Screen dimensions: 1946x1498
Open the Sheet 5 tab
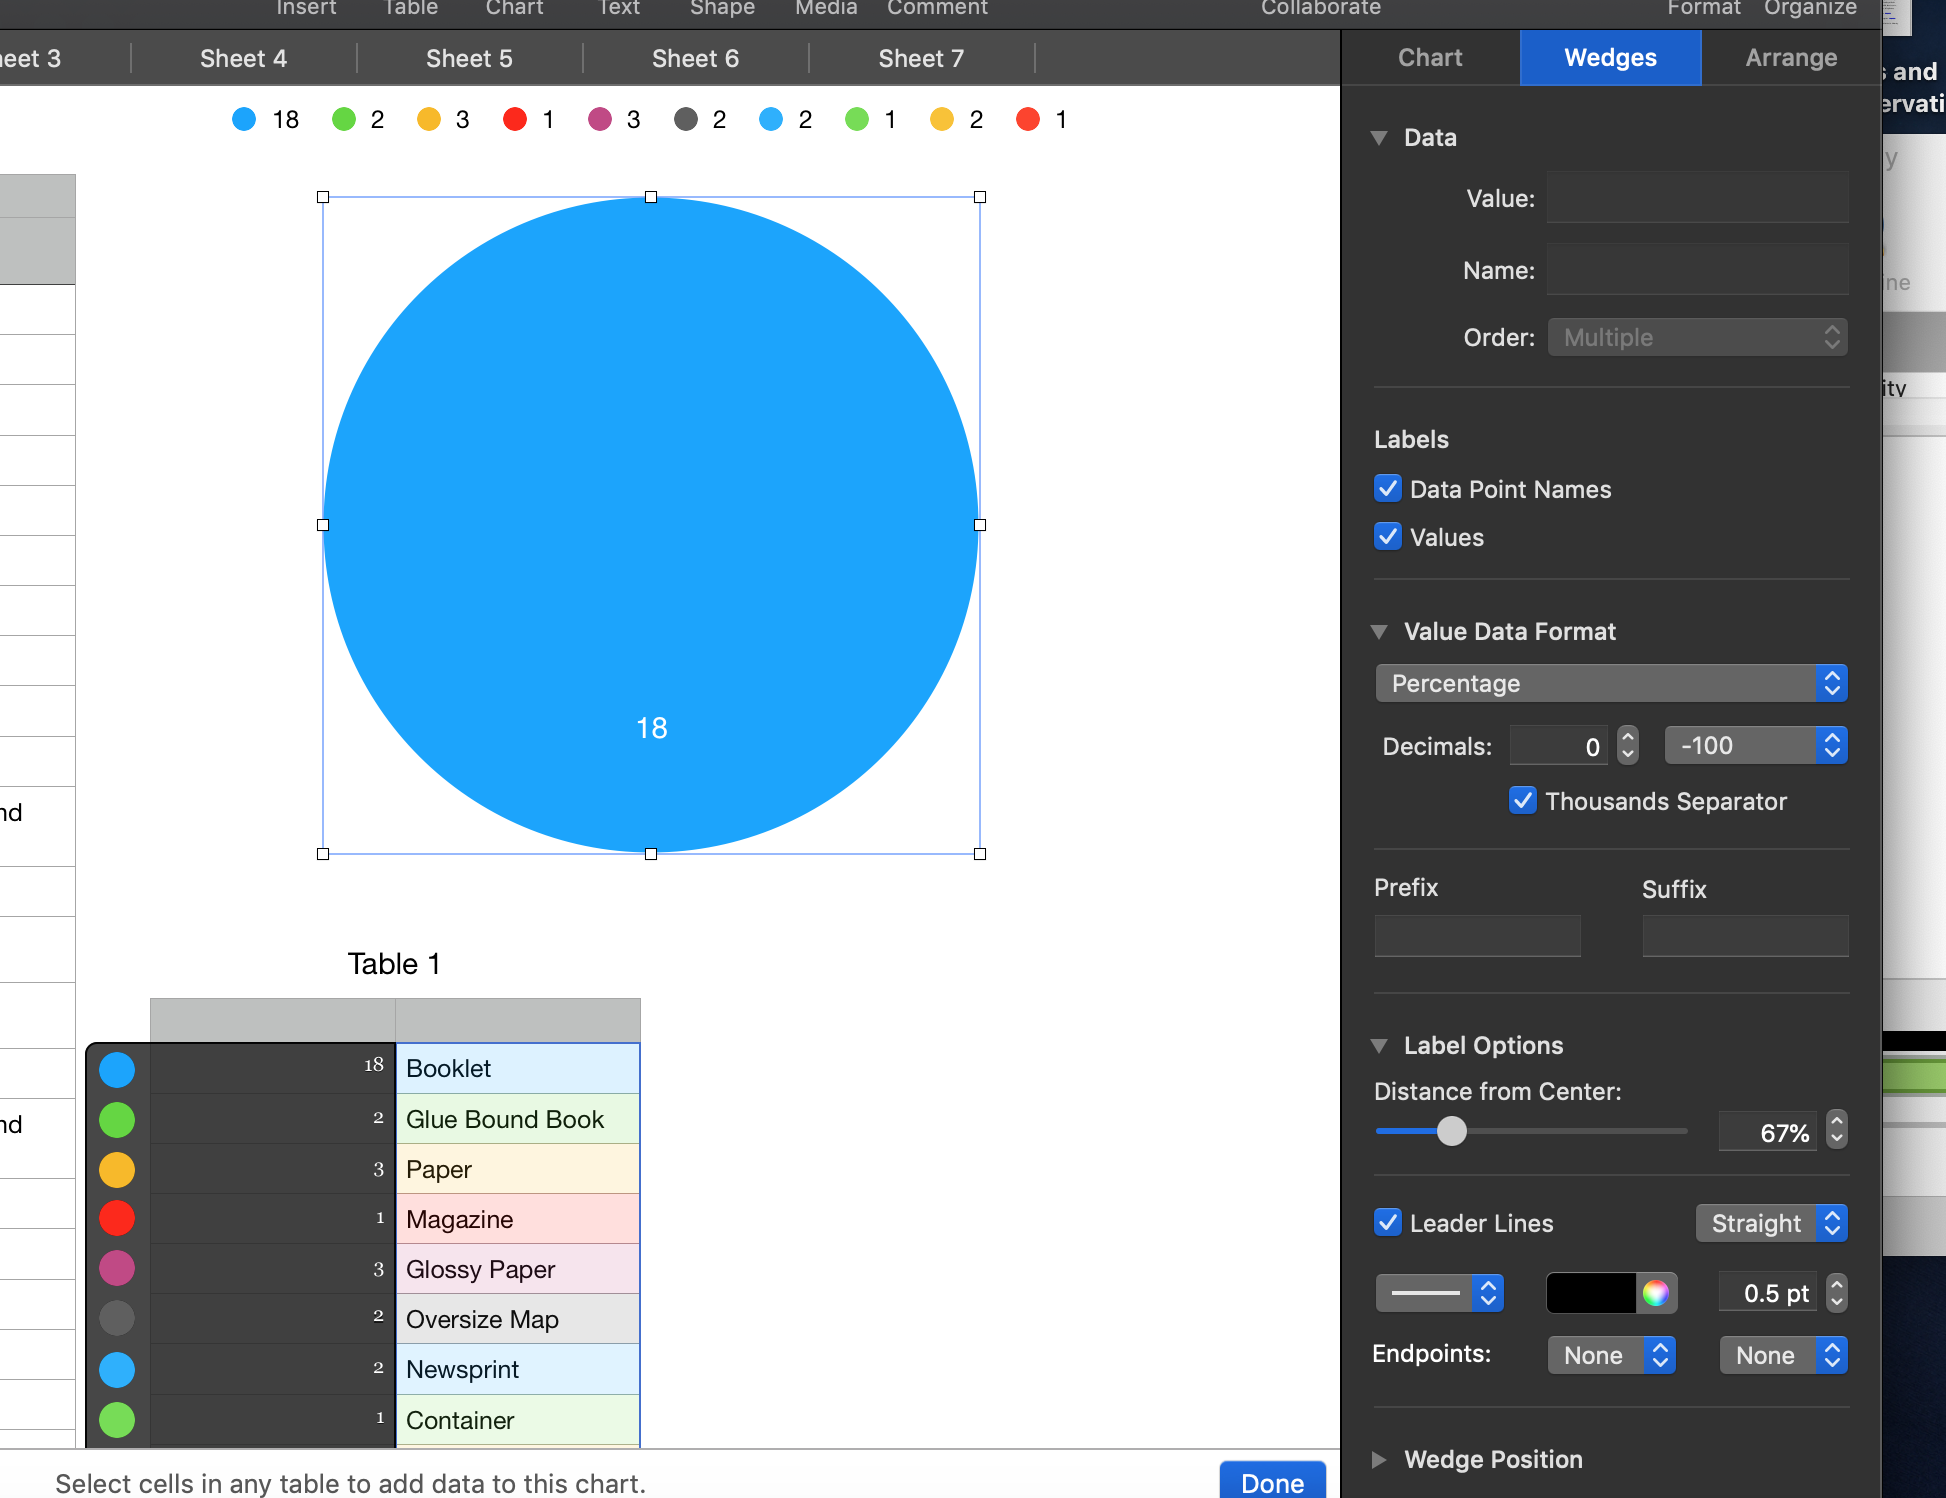pyautogui.click(x=469, y=59)
